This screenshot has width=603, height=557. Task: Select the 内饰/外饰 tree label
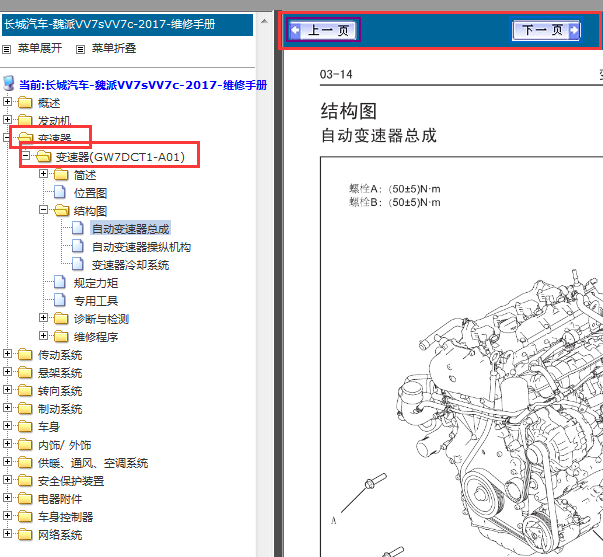[x=64, y=445]
